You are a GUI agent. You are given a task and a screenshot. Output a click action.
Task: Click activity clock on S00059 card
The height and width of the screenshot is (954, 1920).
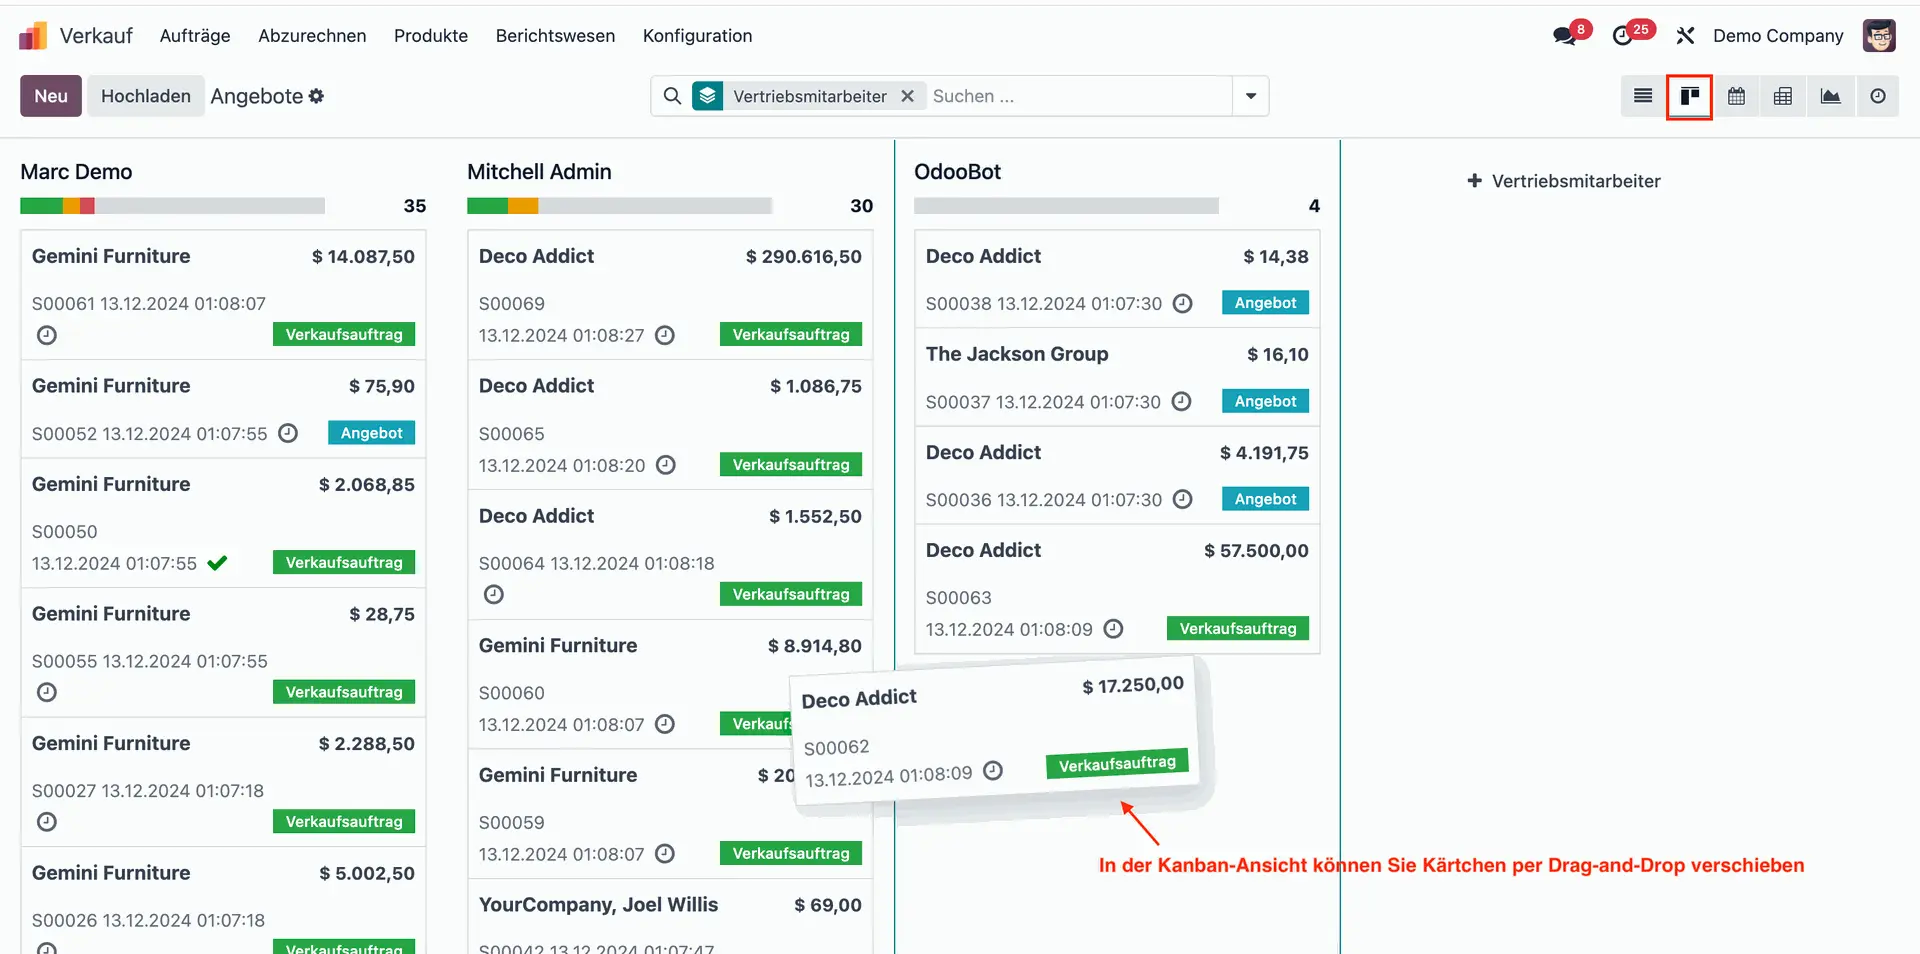coord(665,854)
